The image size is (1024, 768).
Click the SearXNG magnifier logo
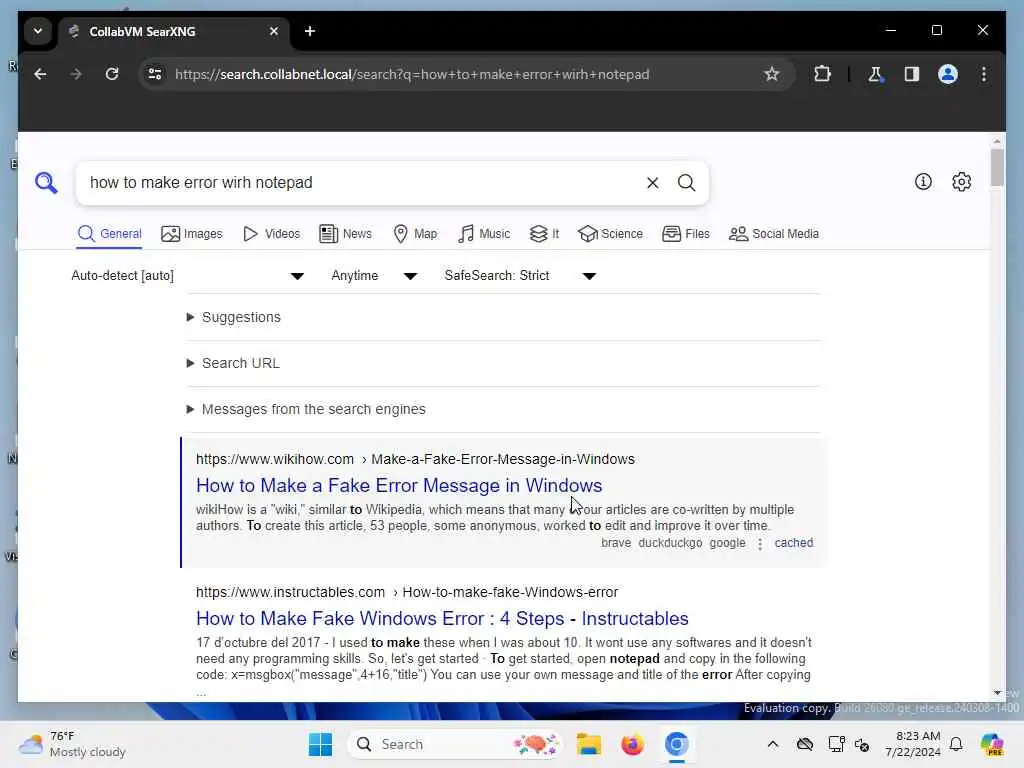46,183
